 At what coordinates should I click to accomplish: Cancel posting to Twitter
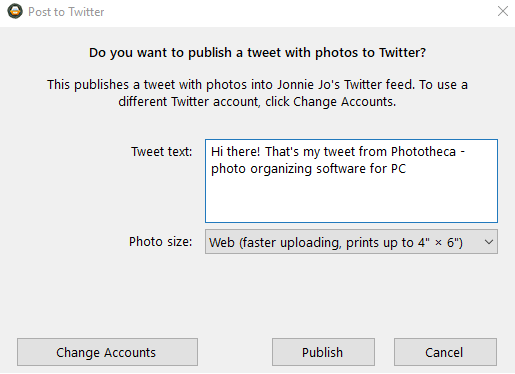point(445,352)
